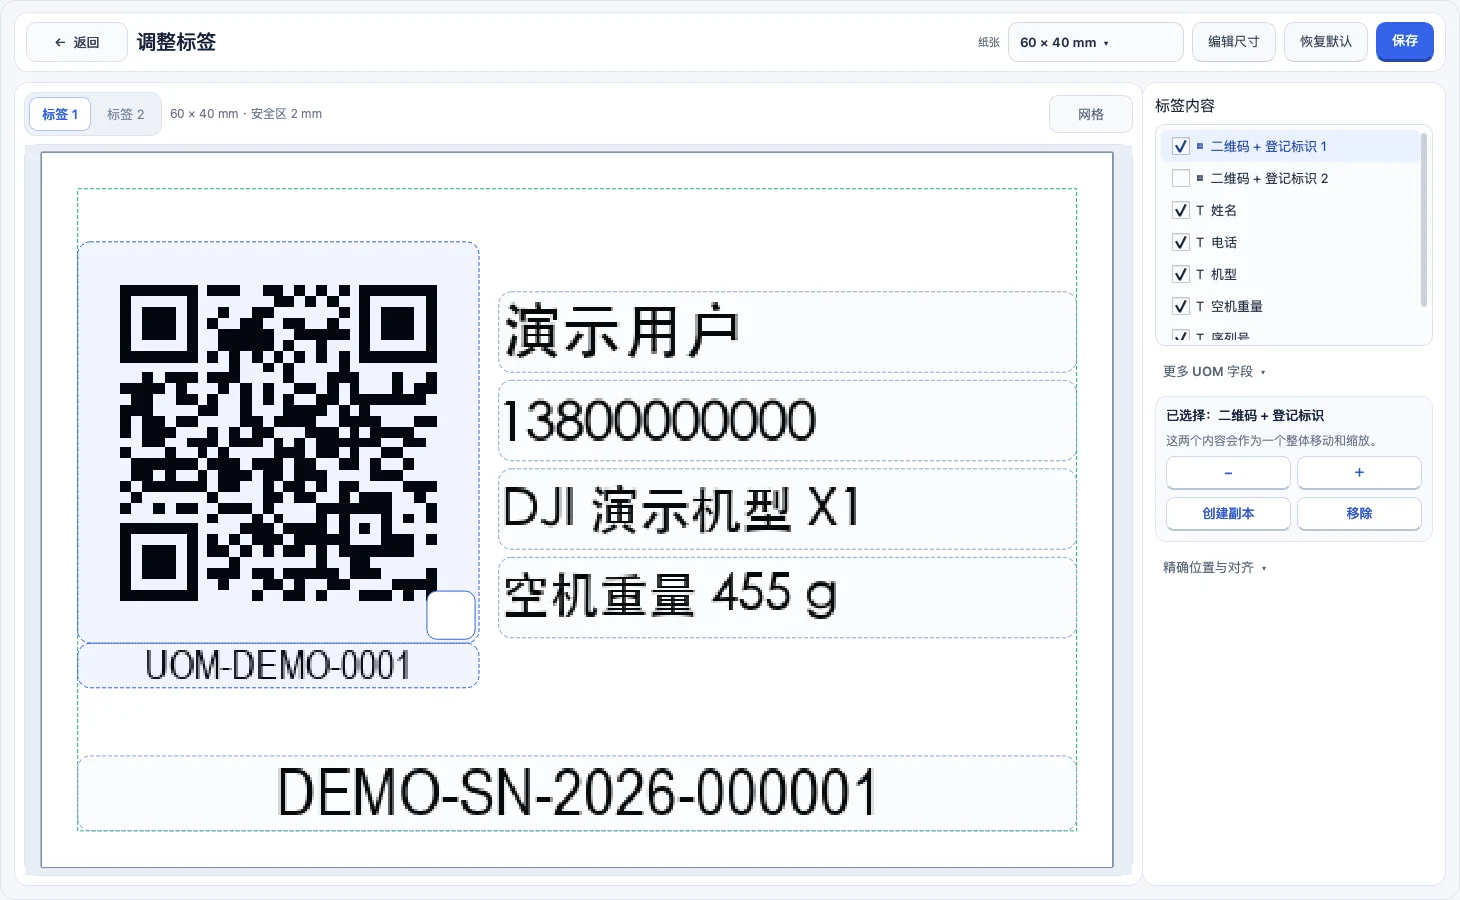Toggle the 网格 grid button
Screen dimensions: 1460x900
click(1090, 114)
